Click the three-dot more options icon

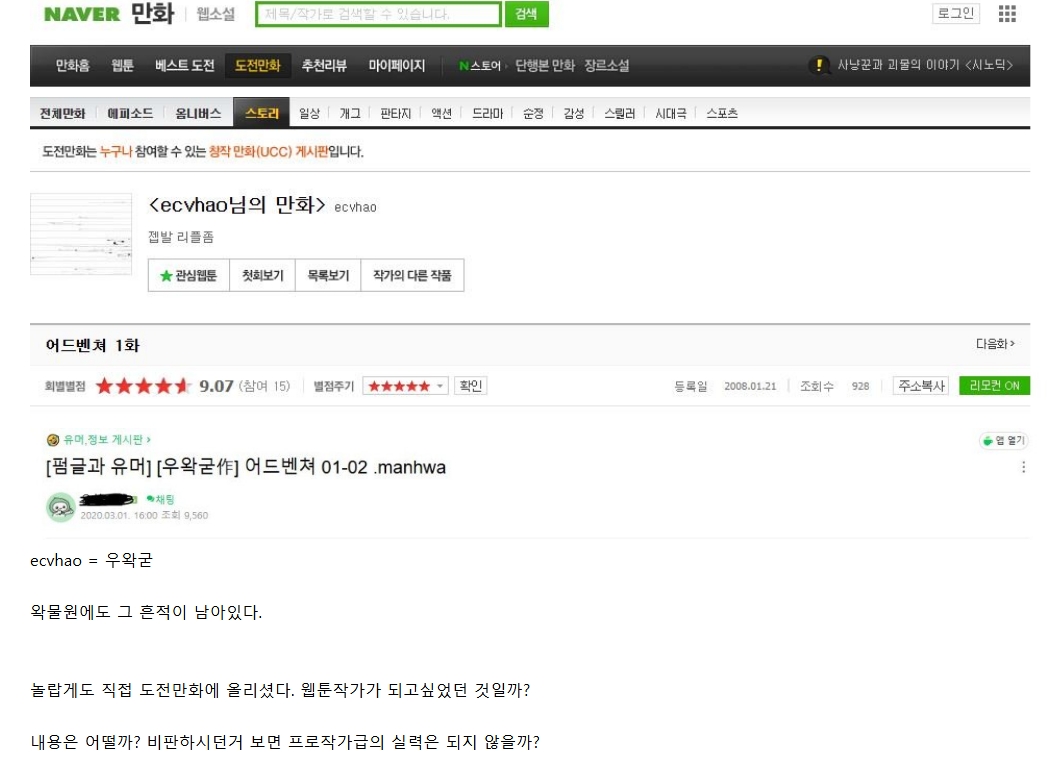(x=1022, y=467)
